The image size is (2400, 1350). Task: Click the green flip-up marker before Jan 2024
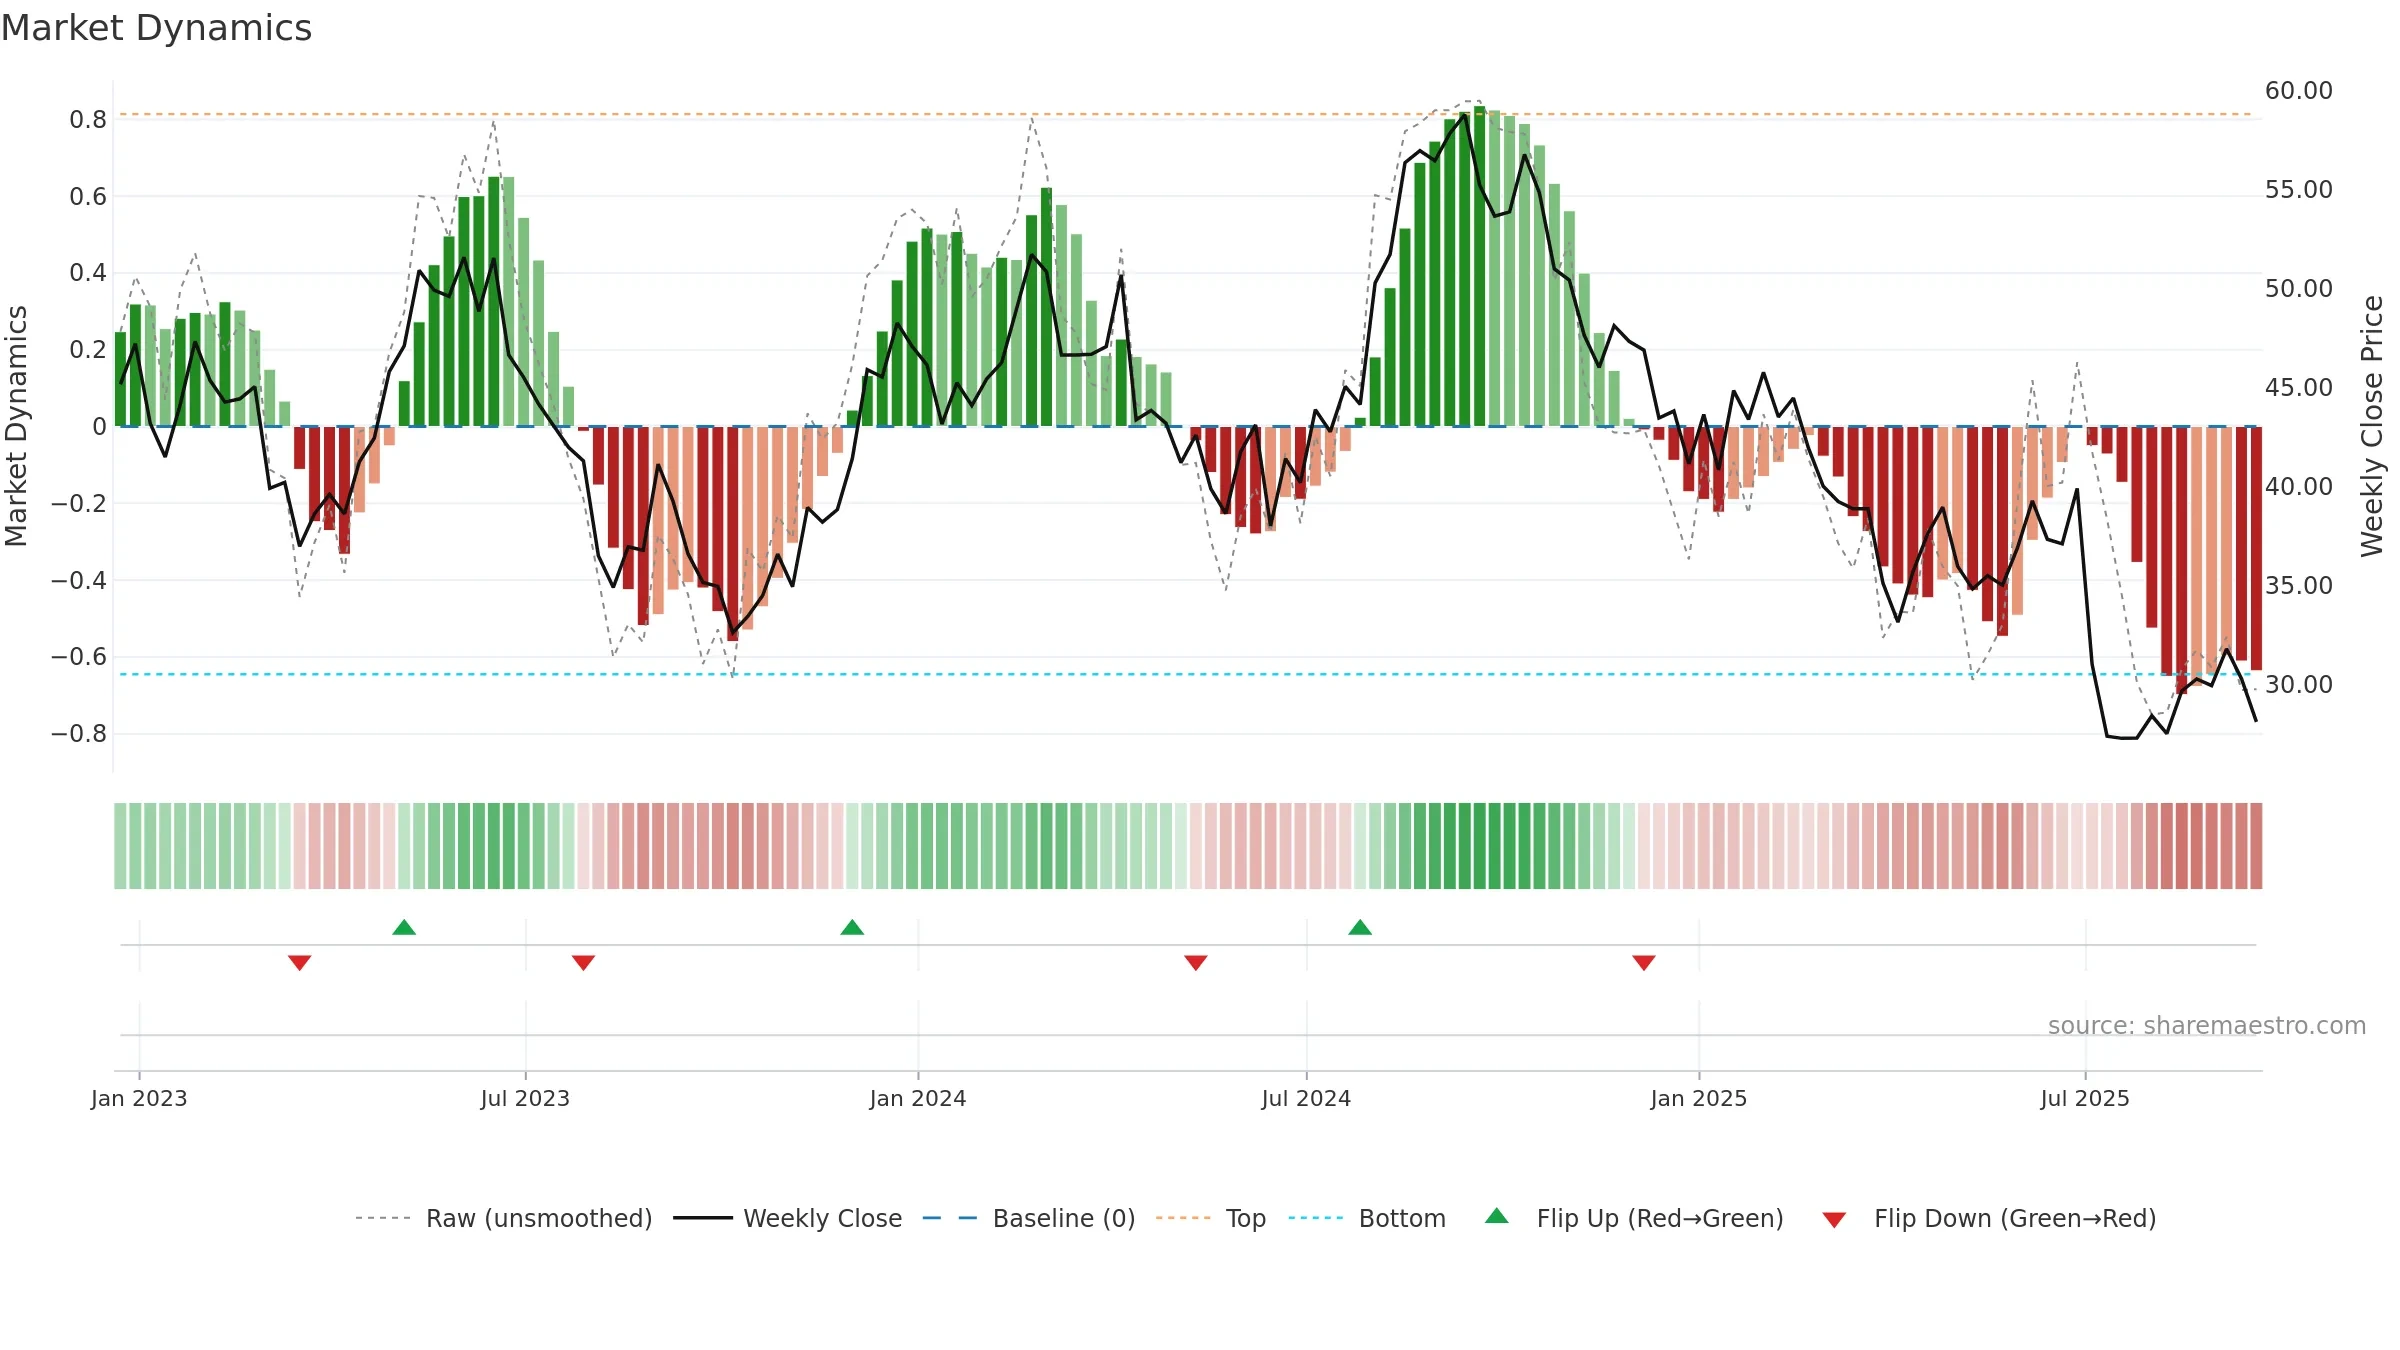coord(852,927)
